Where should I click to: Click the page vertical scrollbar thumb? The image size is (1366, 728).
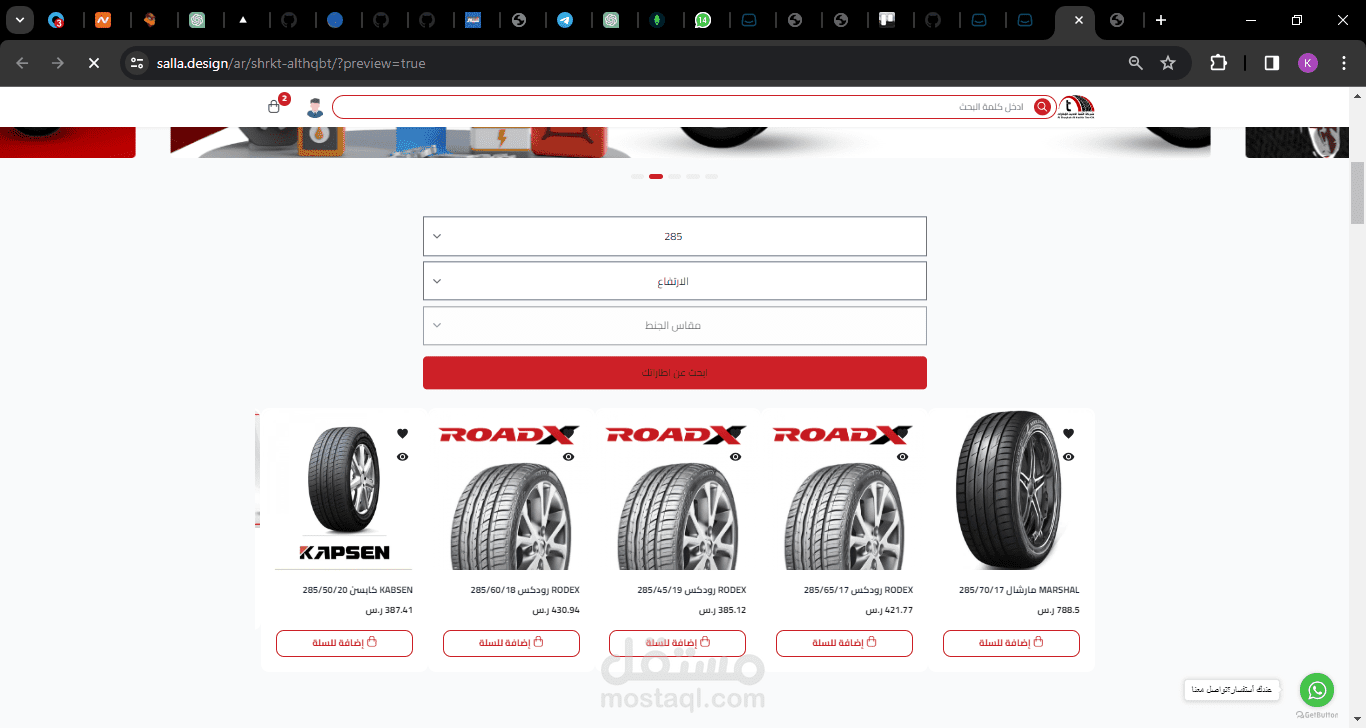pyautogui.click(x=1357, y=193)
